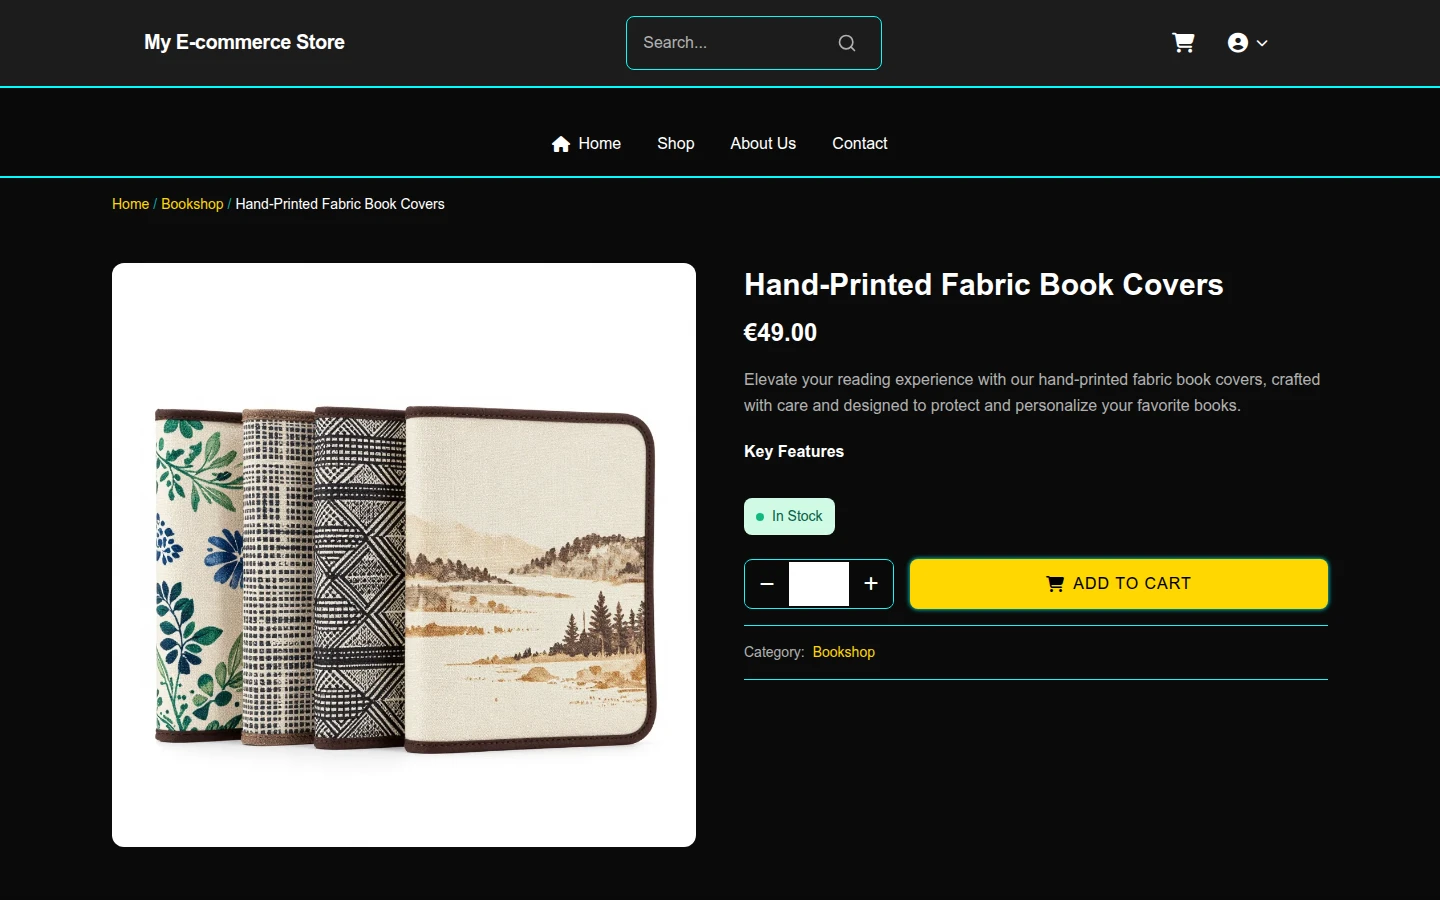Add the book covers to cart
Viewport: 1440px width, 900px height.
tap(1119, 584)
